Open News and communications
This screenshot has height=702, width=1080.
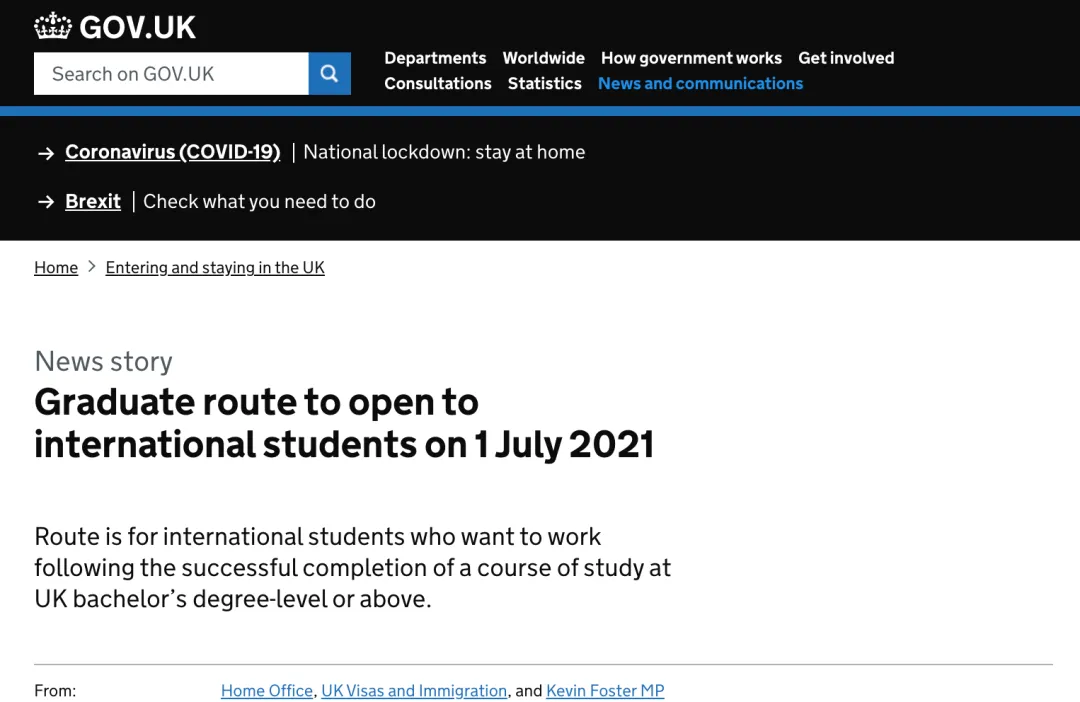[x=700, y=83]
